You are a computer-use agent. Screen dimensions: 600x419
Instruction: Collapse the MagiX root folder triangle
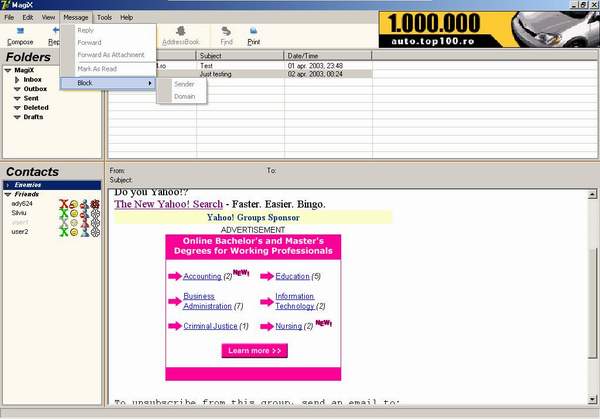point(8,70)
